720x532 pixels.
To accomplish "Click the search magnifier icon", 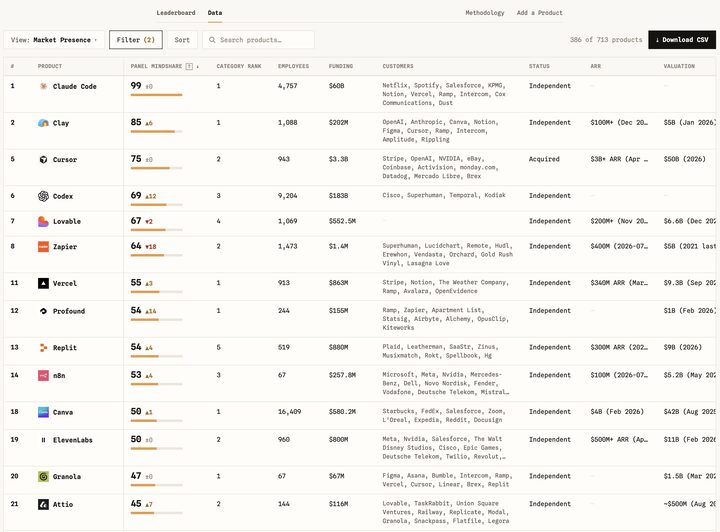I will click(x=212, y=40).
